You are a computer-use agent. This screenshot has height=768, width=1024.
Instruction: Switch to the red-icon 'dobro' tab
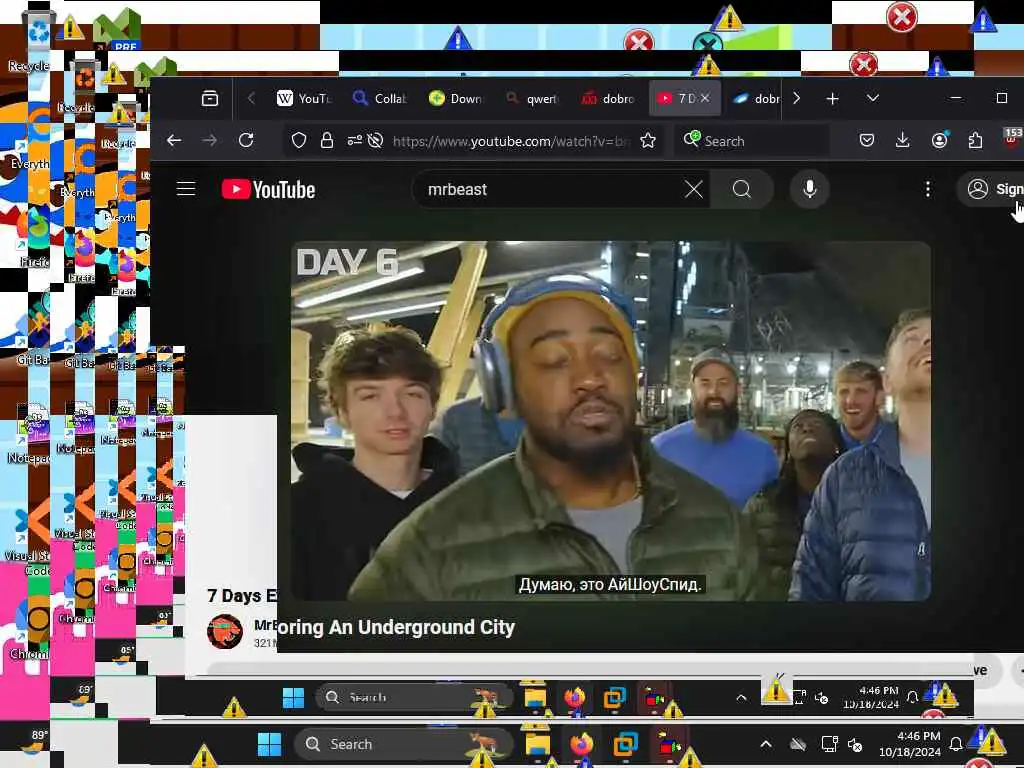pyautogui.click(x=608, y=99)
